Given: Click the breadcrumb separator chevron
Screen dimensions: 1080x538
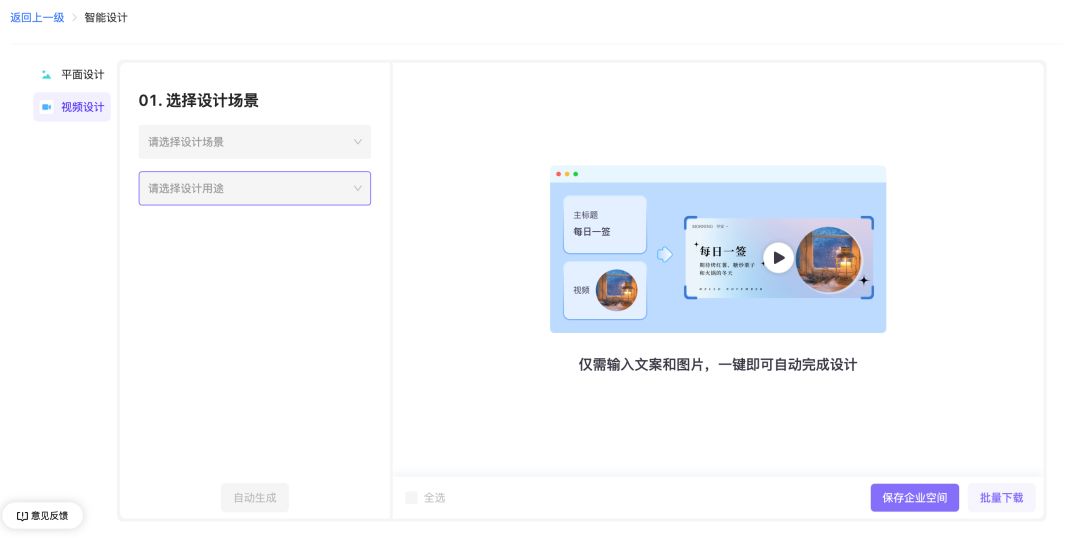Looking at the screenshot, I should [74, 18].
